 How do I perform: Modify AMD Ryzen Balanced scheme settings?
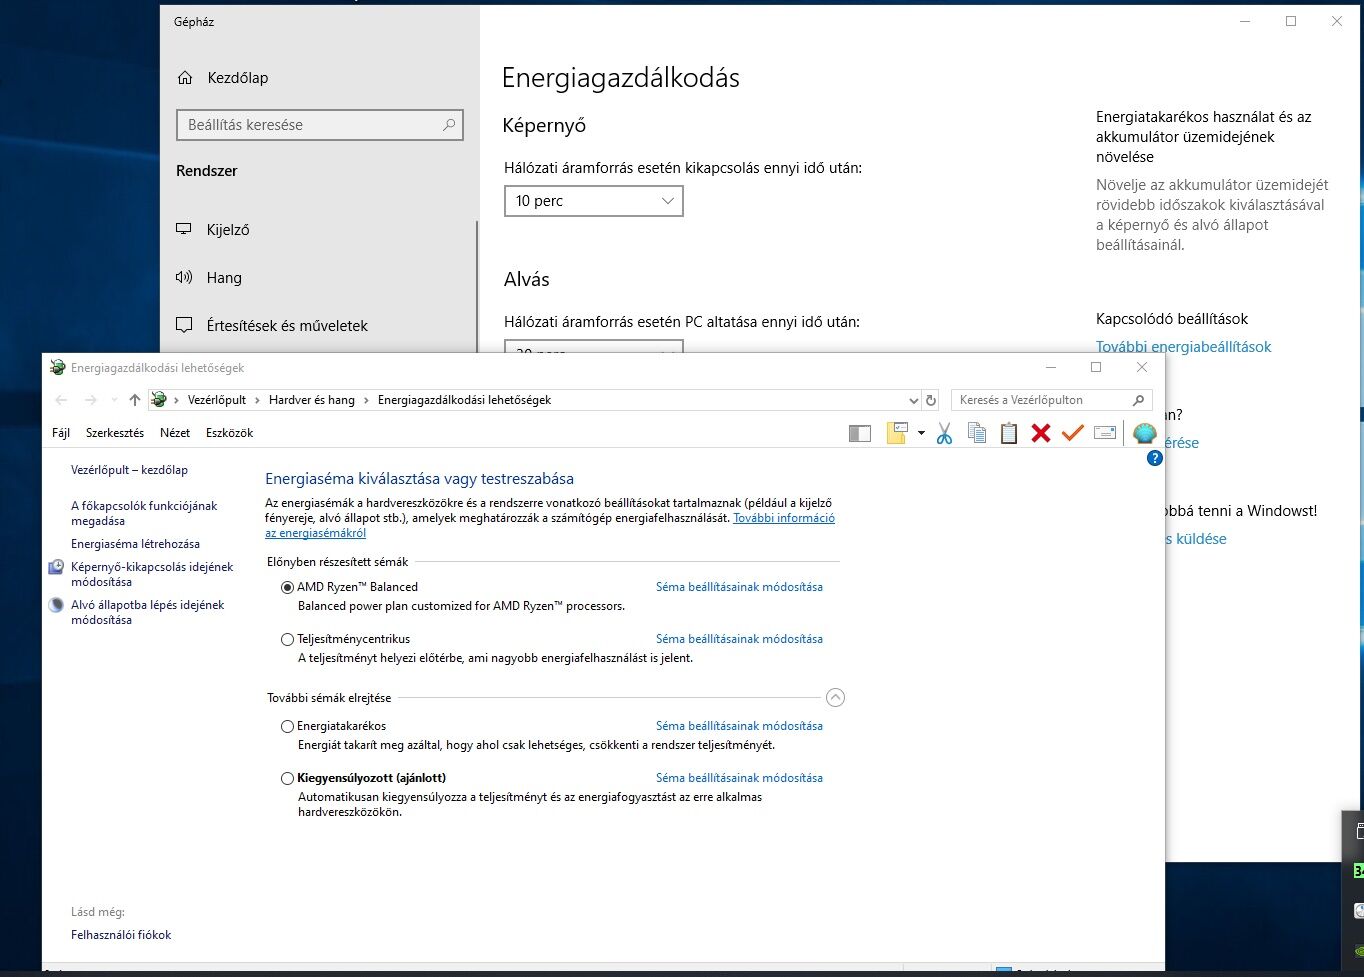click(739, 587)
